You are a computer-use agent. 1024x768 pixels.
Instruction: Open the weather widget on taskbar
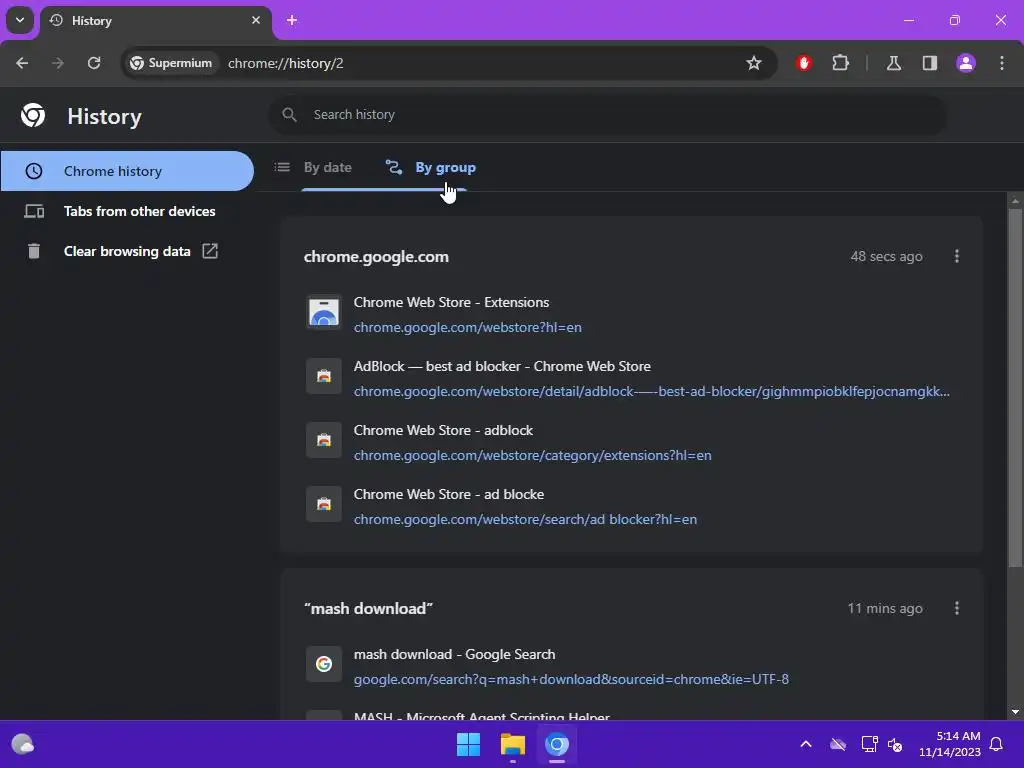coord(23,744)
